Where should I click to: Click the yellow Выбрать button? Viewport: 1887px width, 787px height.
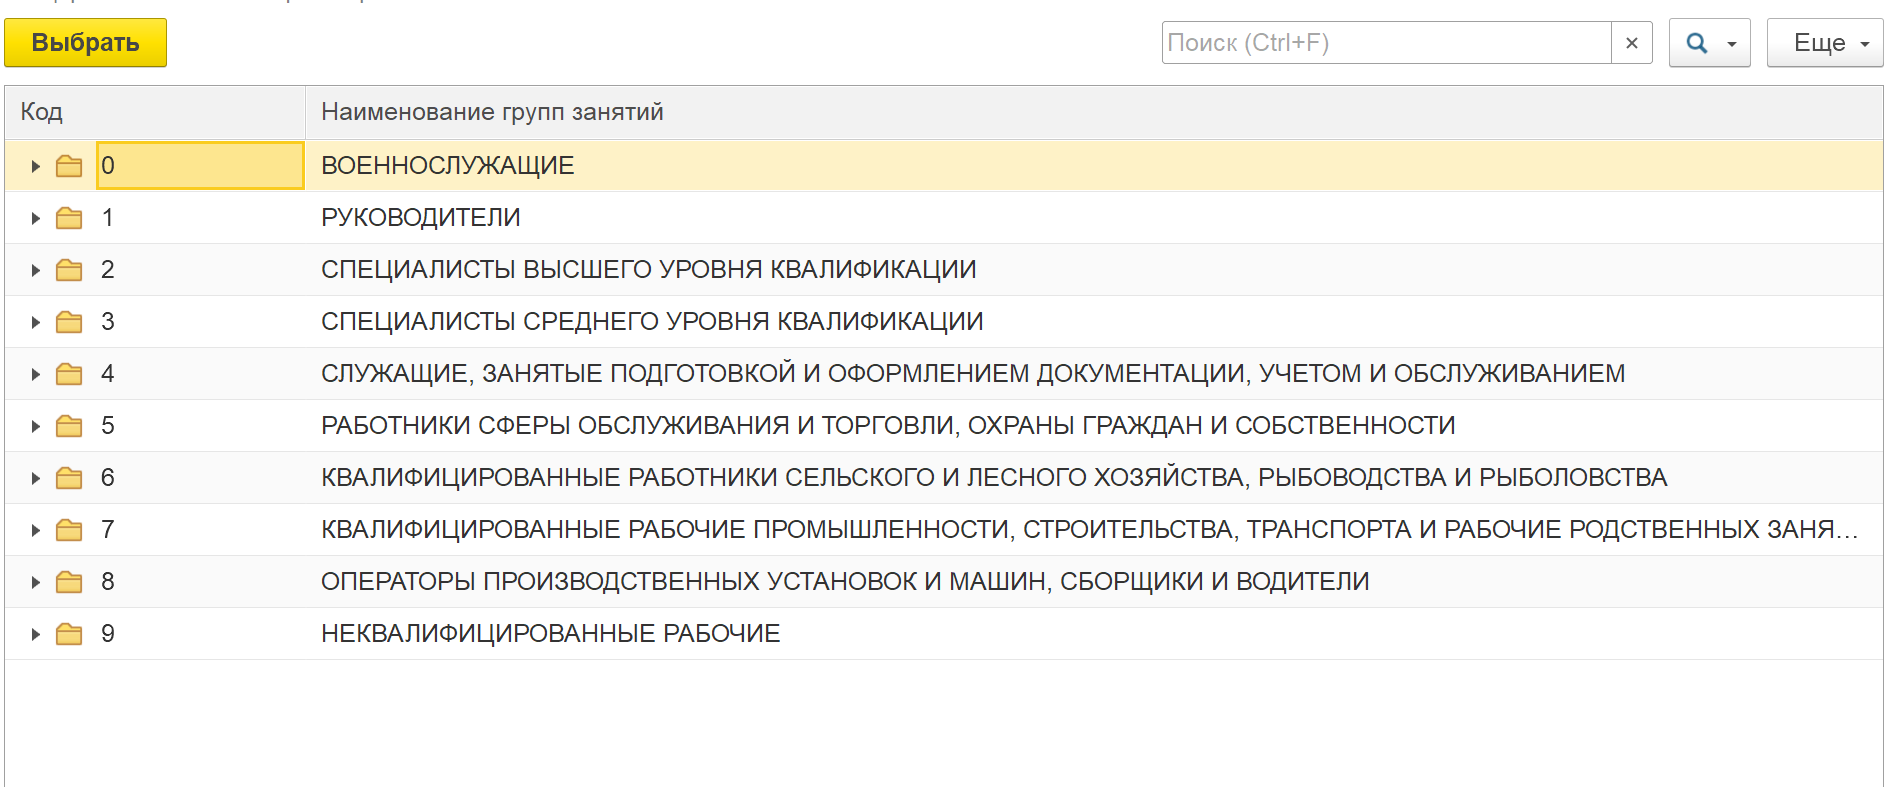tap(85, 43)
